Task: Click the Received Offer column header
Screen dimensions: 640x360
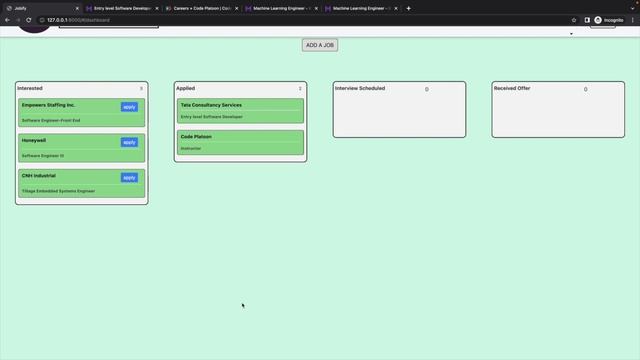Action: pyautogui.click(x=512, y=88)
